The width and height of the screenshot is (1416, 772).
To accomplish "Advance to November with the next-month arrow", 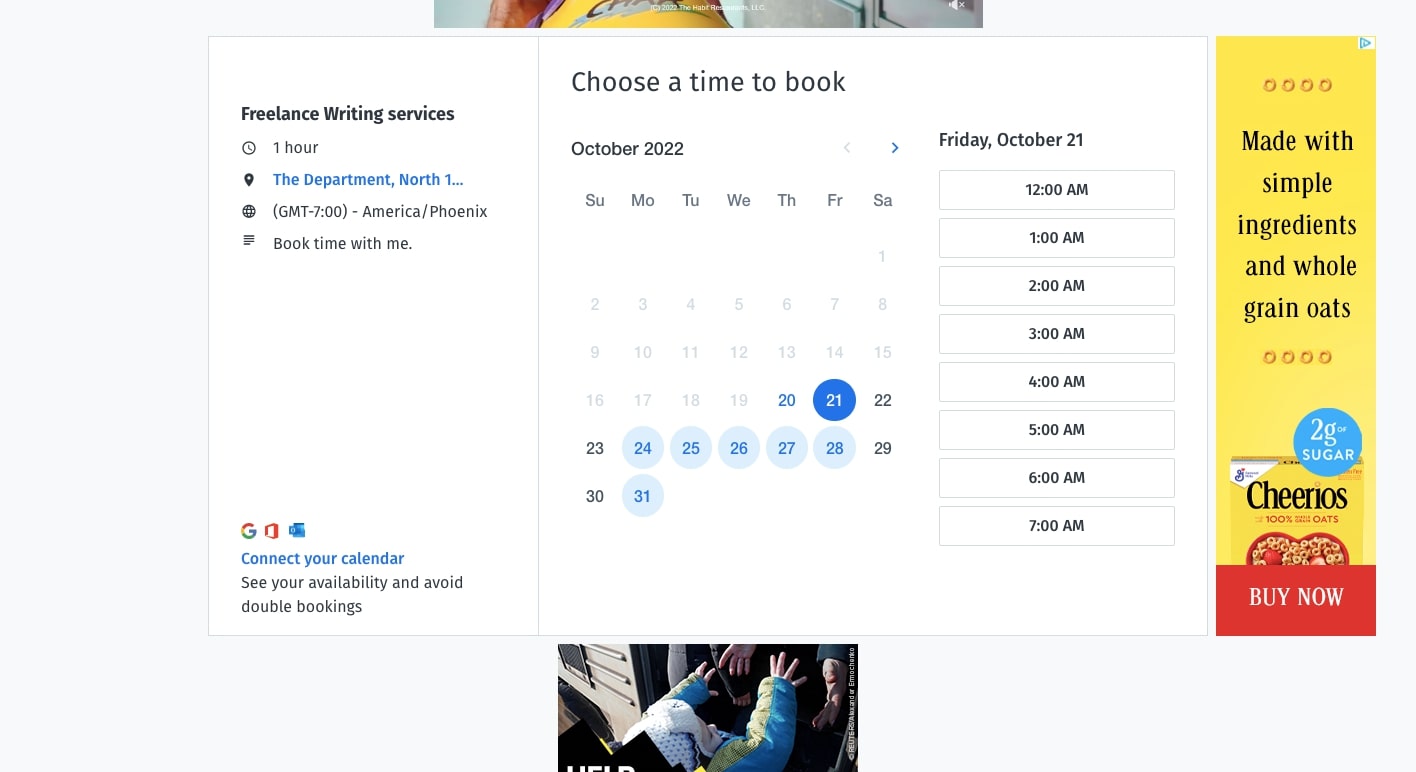I will [x=894, y=147].
